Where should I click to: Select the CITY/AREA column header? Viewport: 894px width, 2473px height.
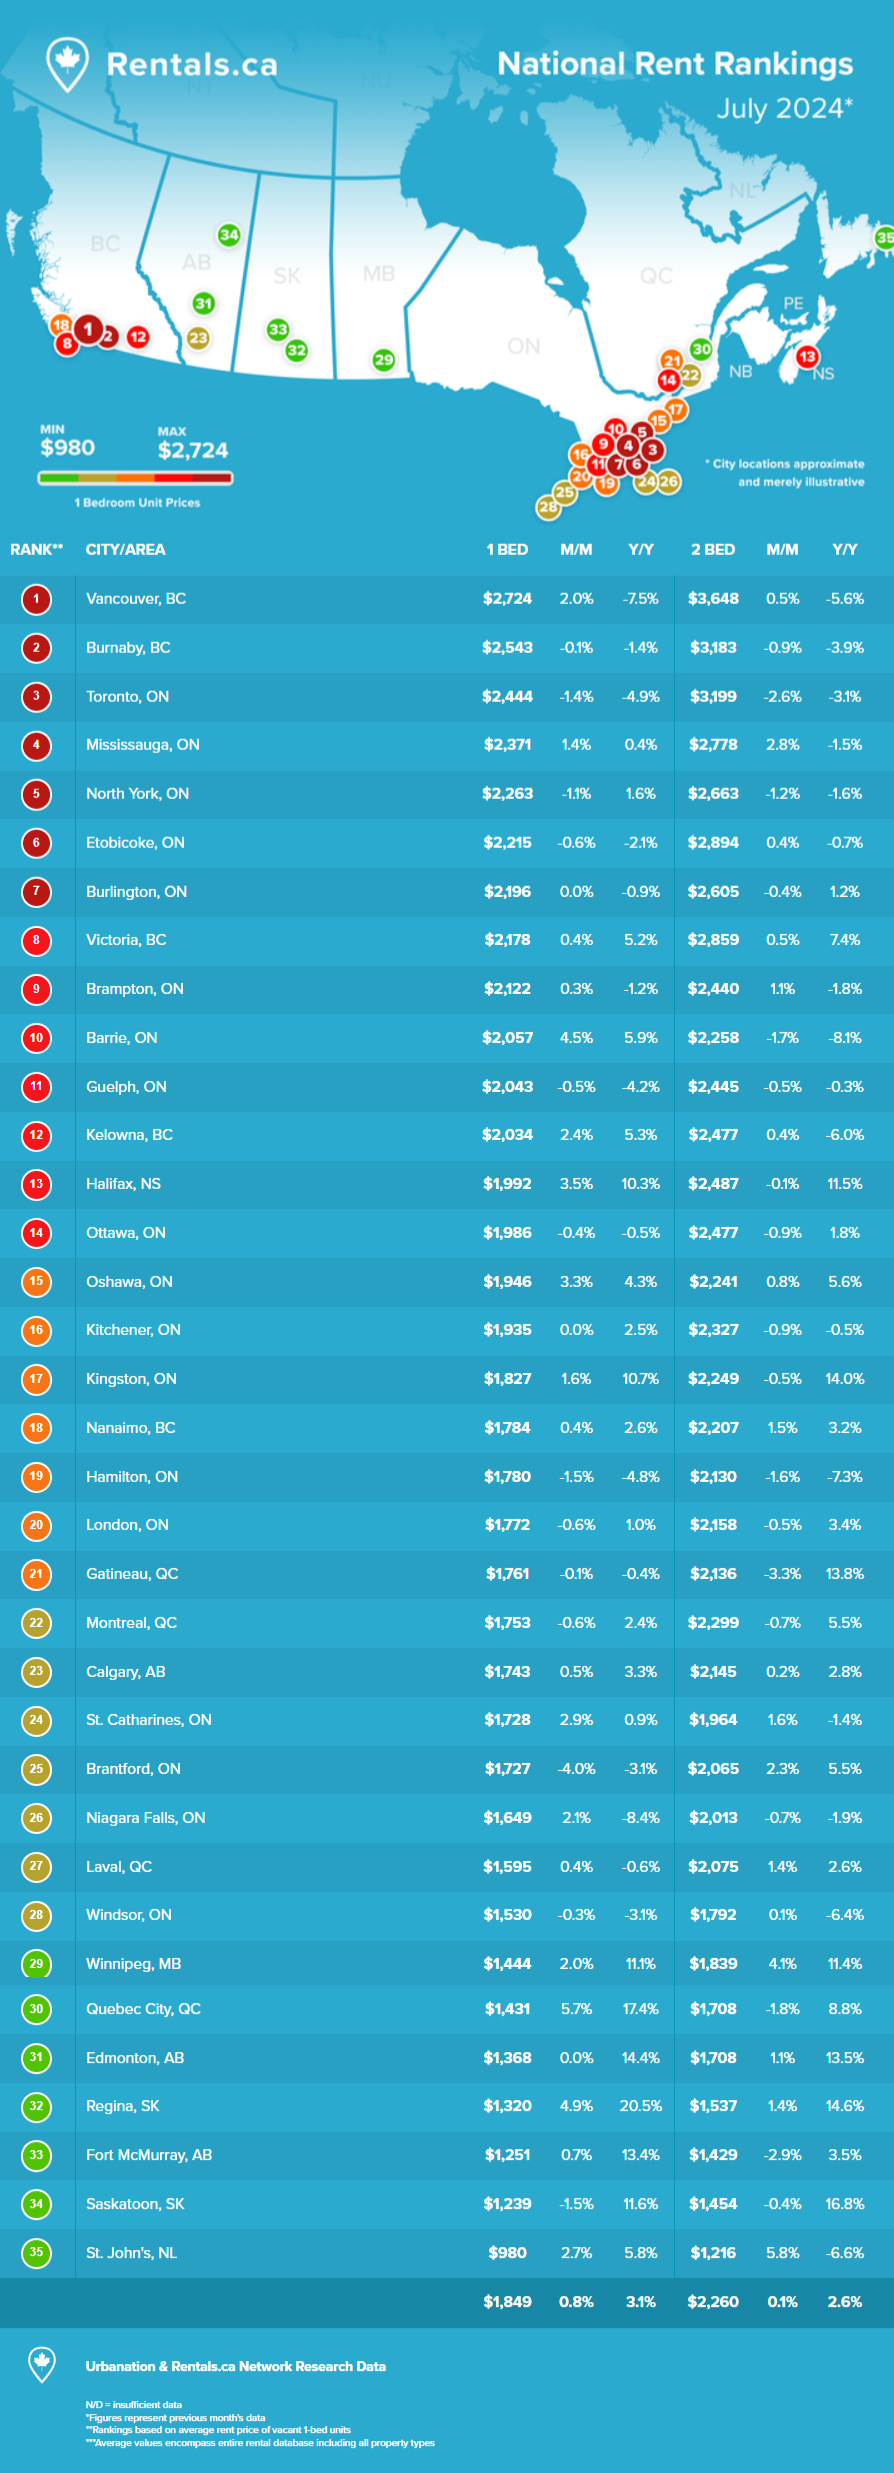tap(126, 550)
